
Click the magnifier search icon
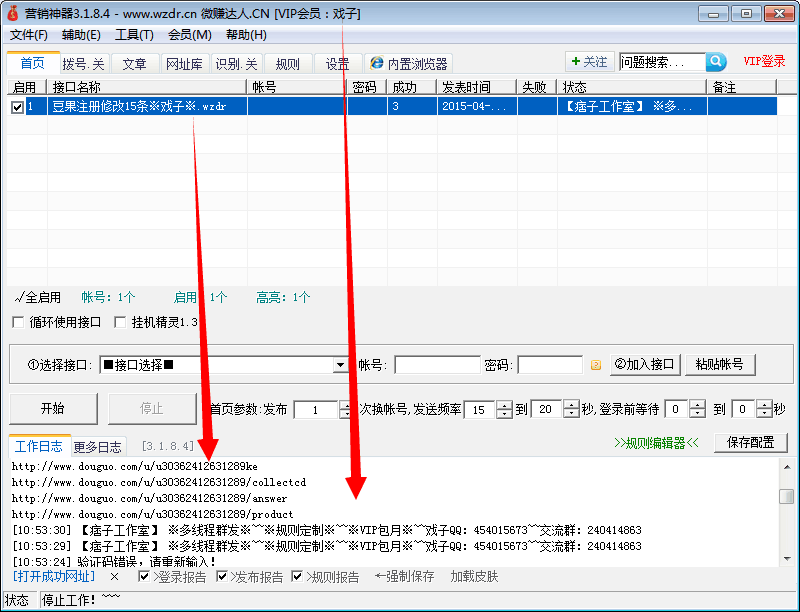pos(716,61)
